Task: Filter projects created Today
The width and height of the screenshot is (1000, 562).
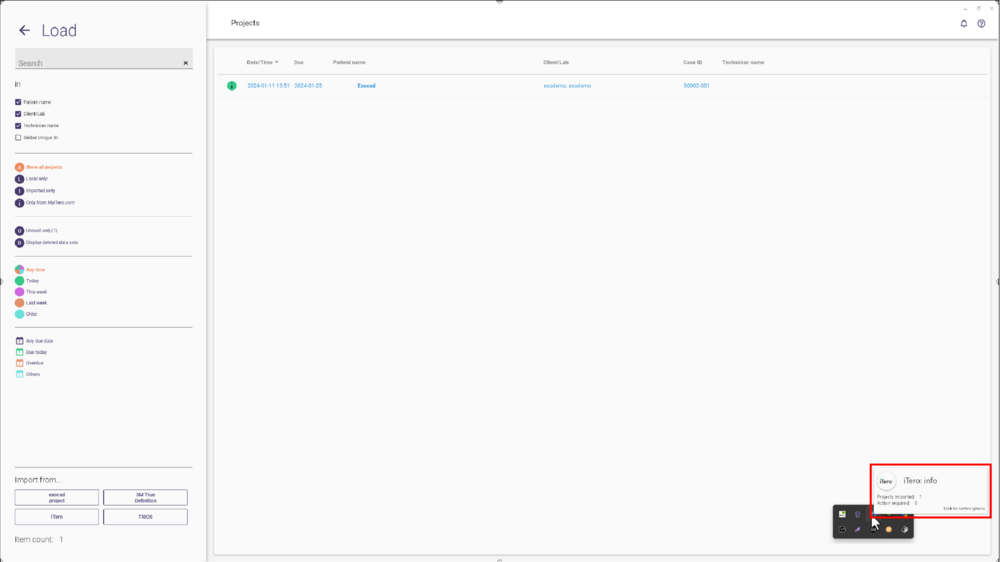Action: click(27, 281)
